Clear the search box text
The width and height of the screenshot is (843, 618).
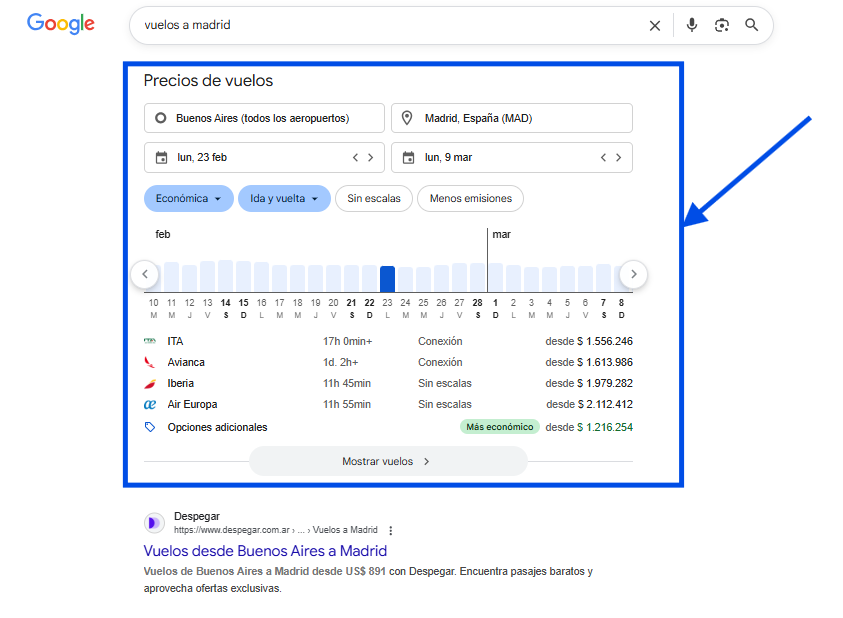click(655, 26)
